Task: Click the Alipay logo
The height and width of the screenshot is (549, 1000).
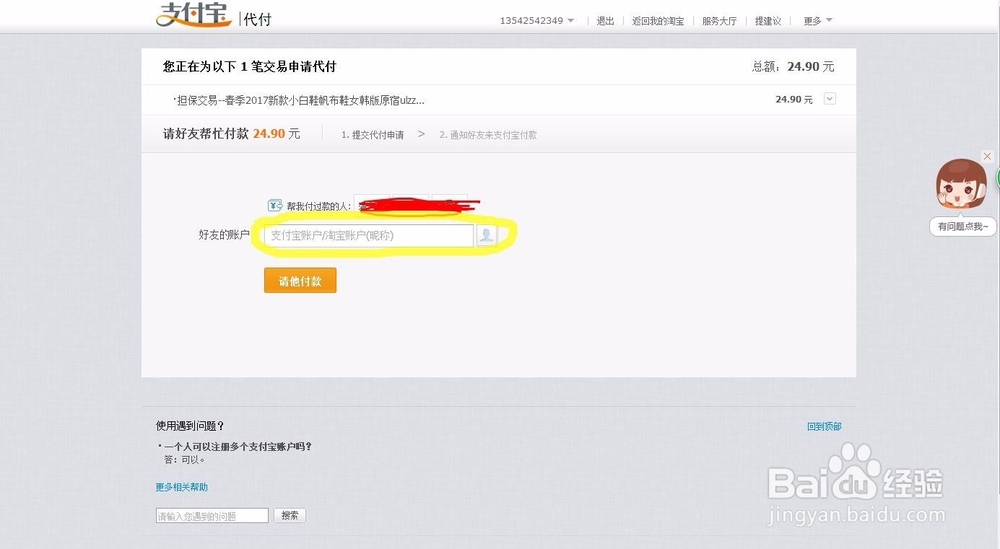Action: (x=194, y=15)
